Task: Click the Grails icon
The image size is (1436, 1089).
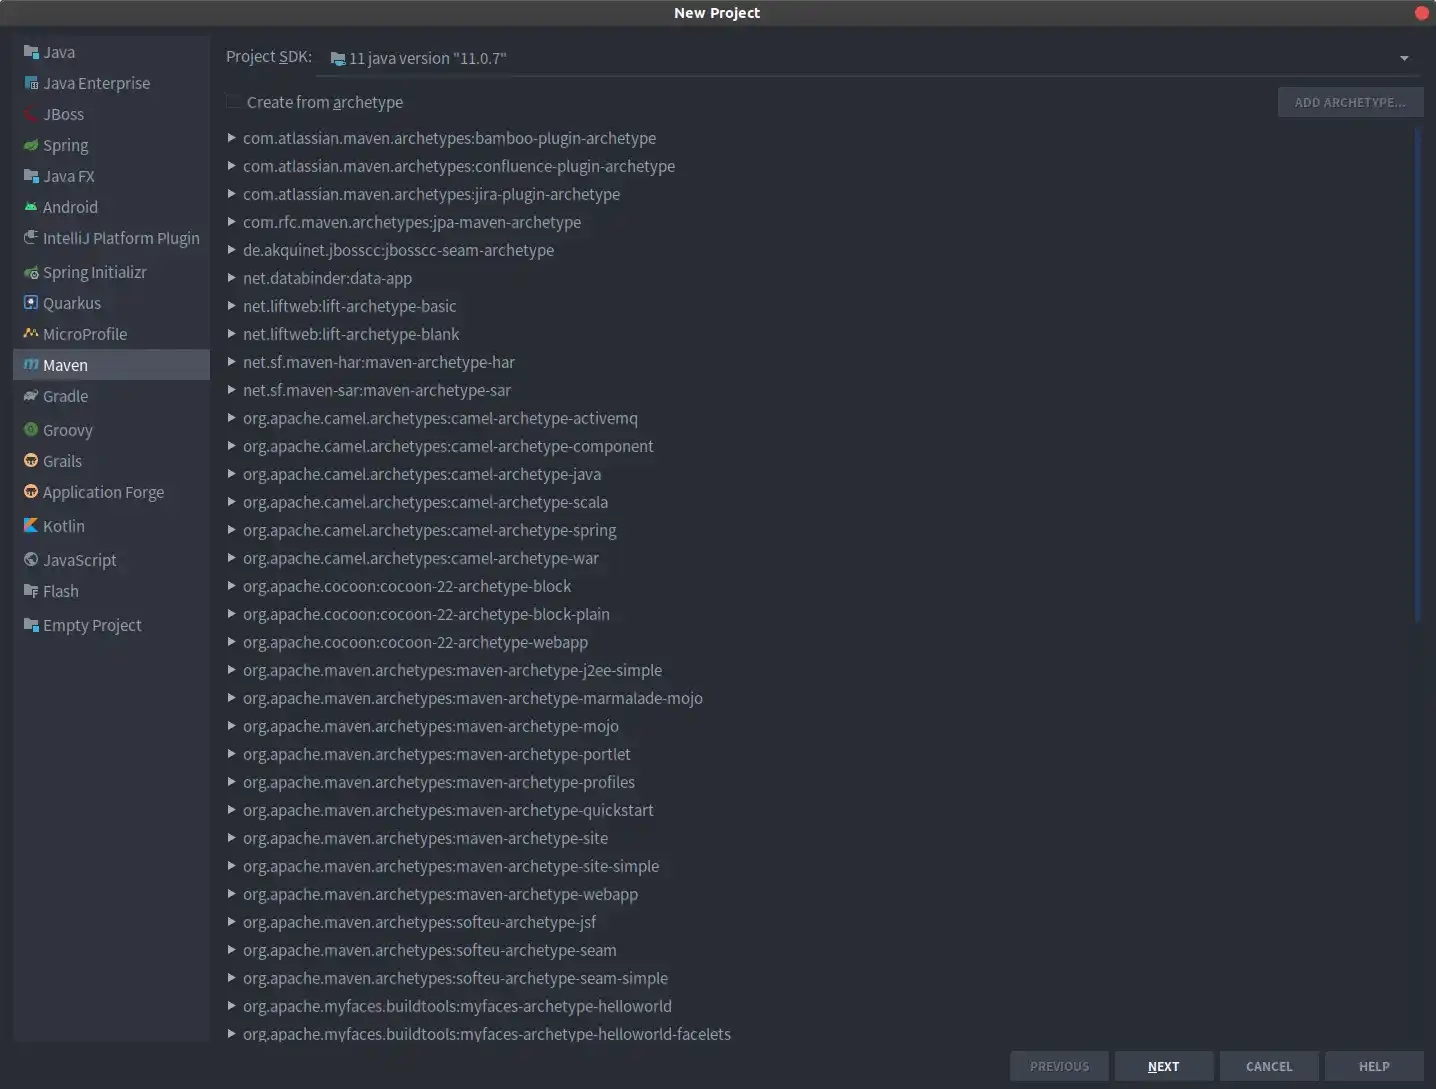Action: (x=31, y=461)
